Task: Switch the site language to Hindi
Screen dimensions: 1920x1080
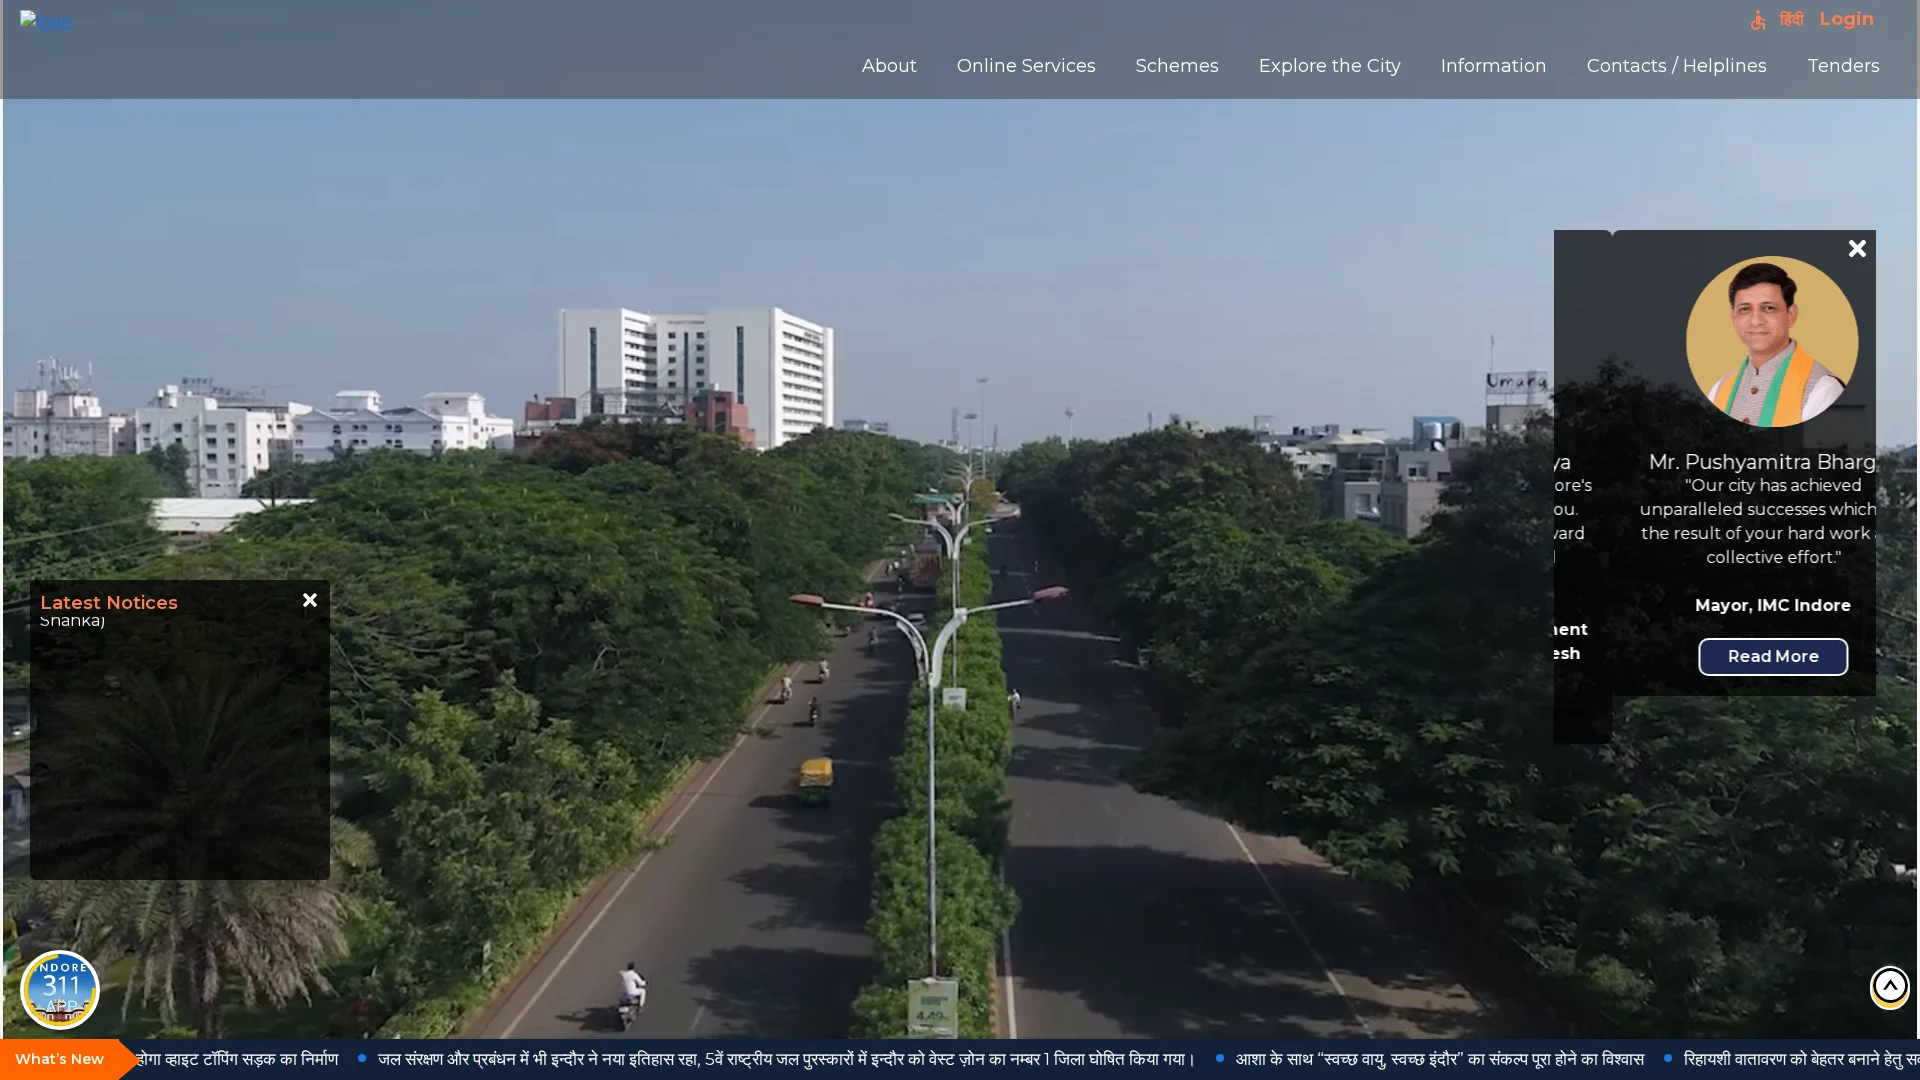Action: tap(1791, 20)
